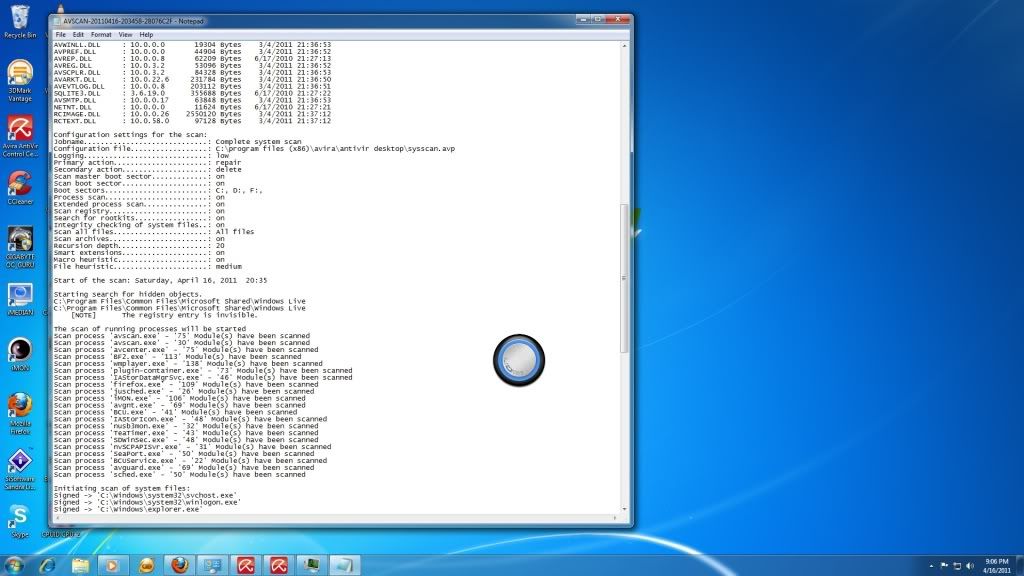
Task: Click the 'C:\Windows\explorer.exe' signed line
Action: [x=127, y=509]
